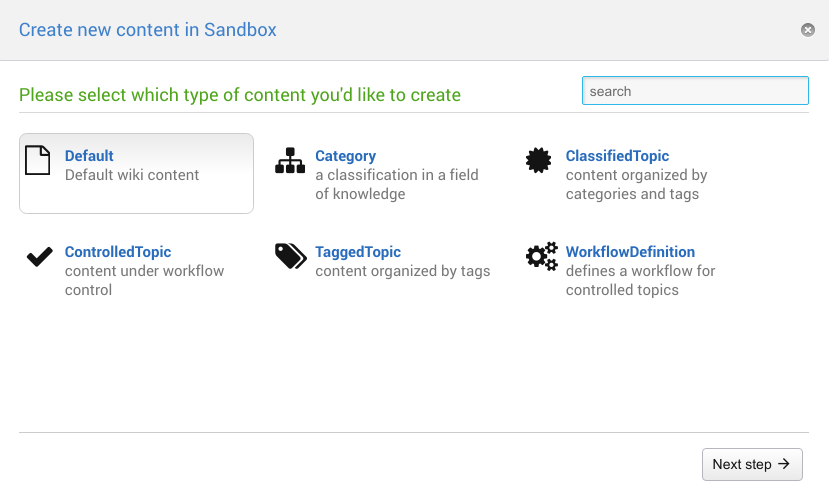Click the checkmark icon beside ControlledTopic

click(x=39, y=257)
